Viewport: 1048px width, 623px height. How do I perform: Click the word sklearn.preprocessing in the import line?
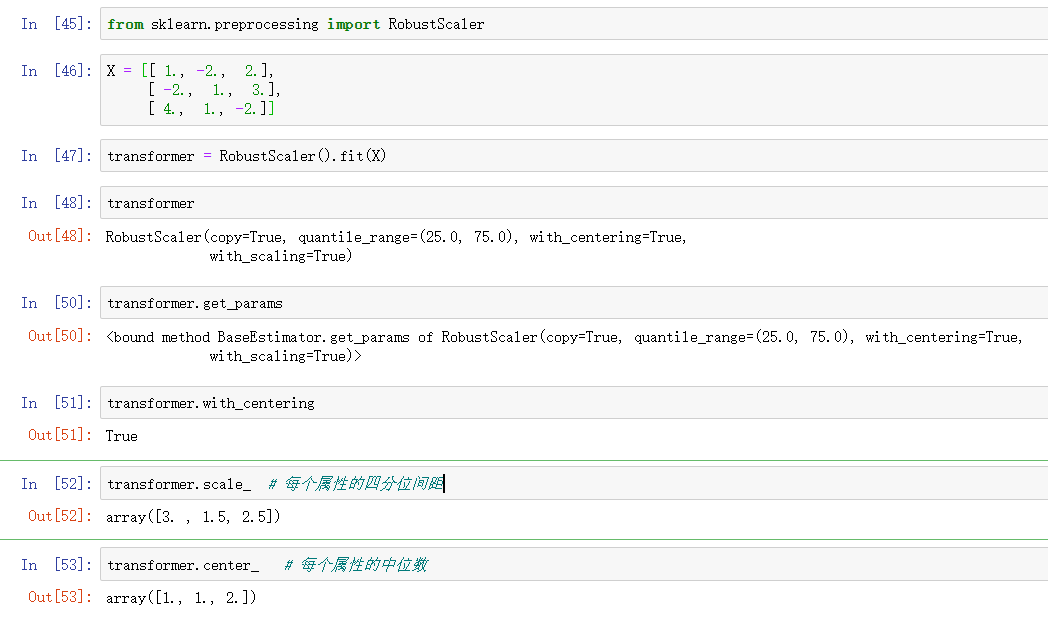click(x=235, y=25)
